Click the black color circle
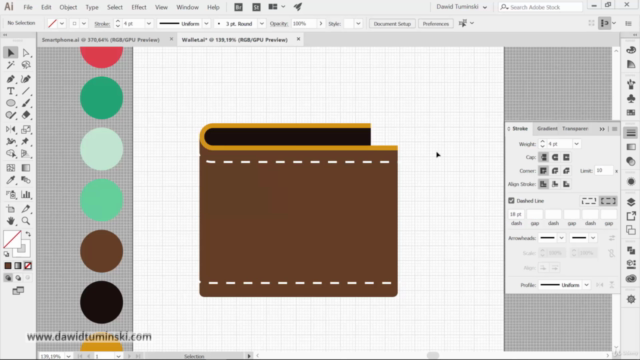Image resolution: width=640 pixels, height=360 pixels. click(102, 302)
